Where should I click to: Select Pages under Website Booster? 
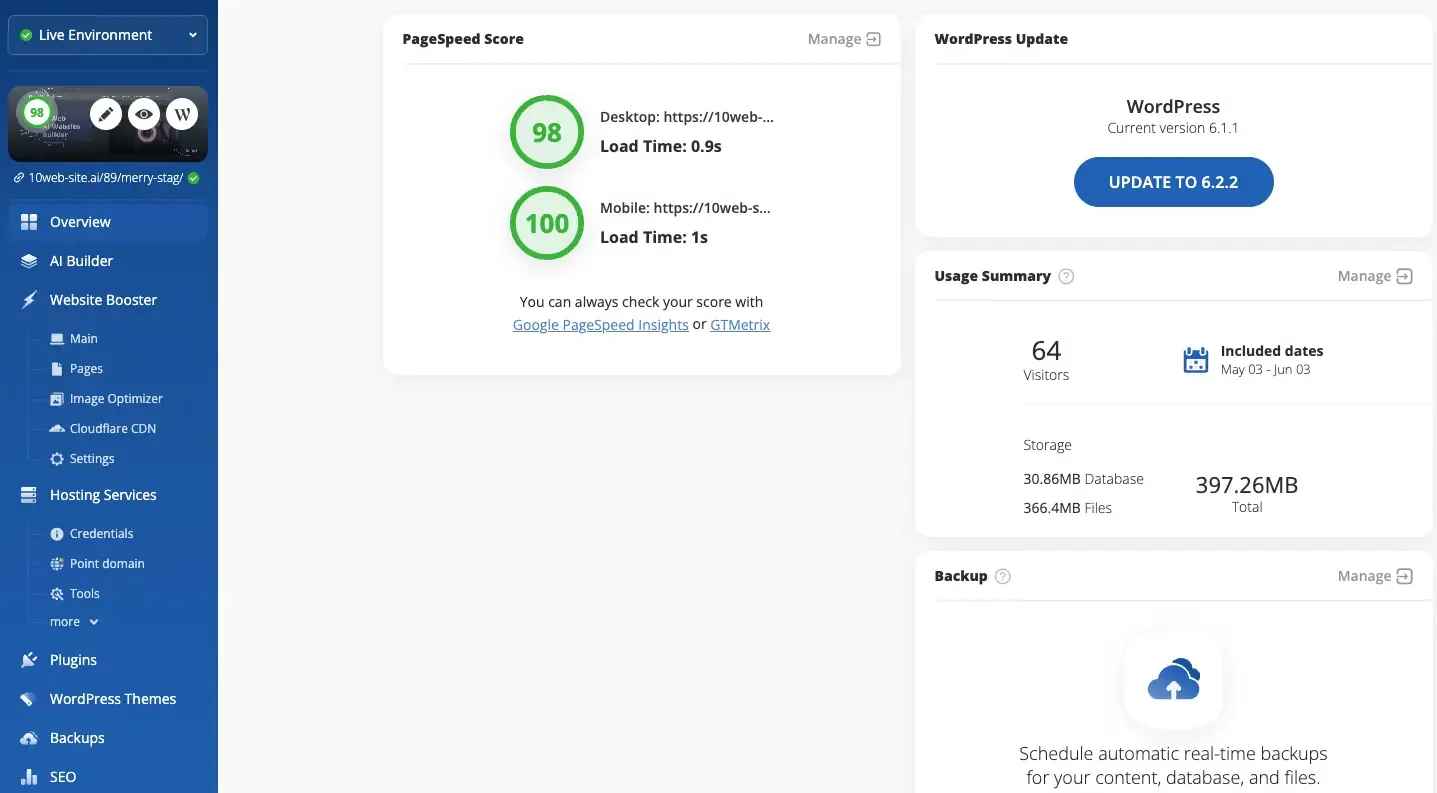(86, 369)
